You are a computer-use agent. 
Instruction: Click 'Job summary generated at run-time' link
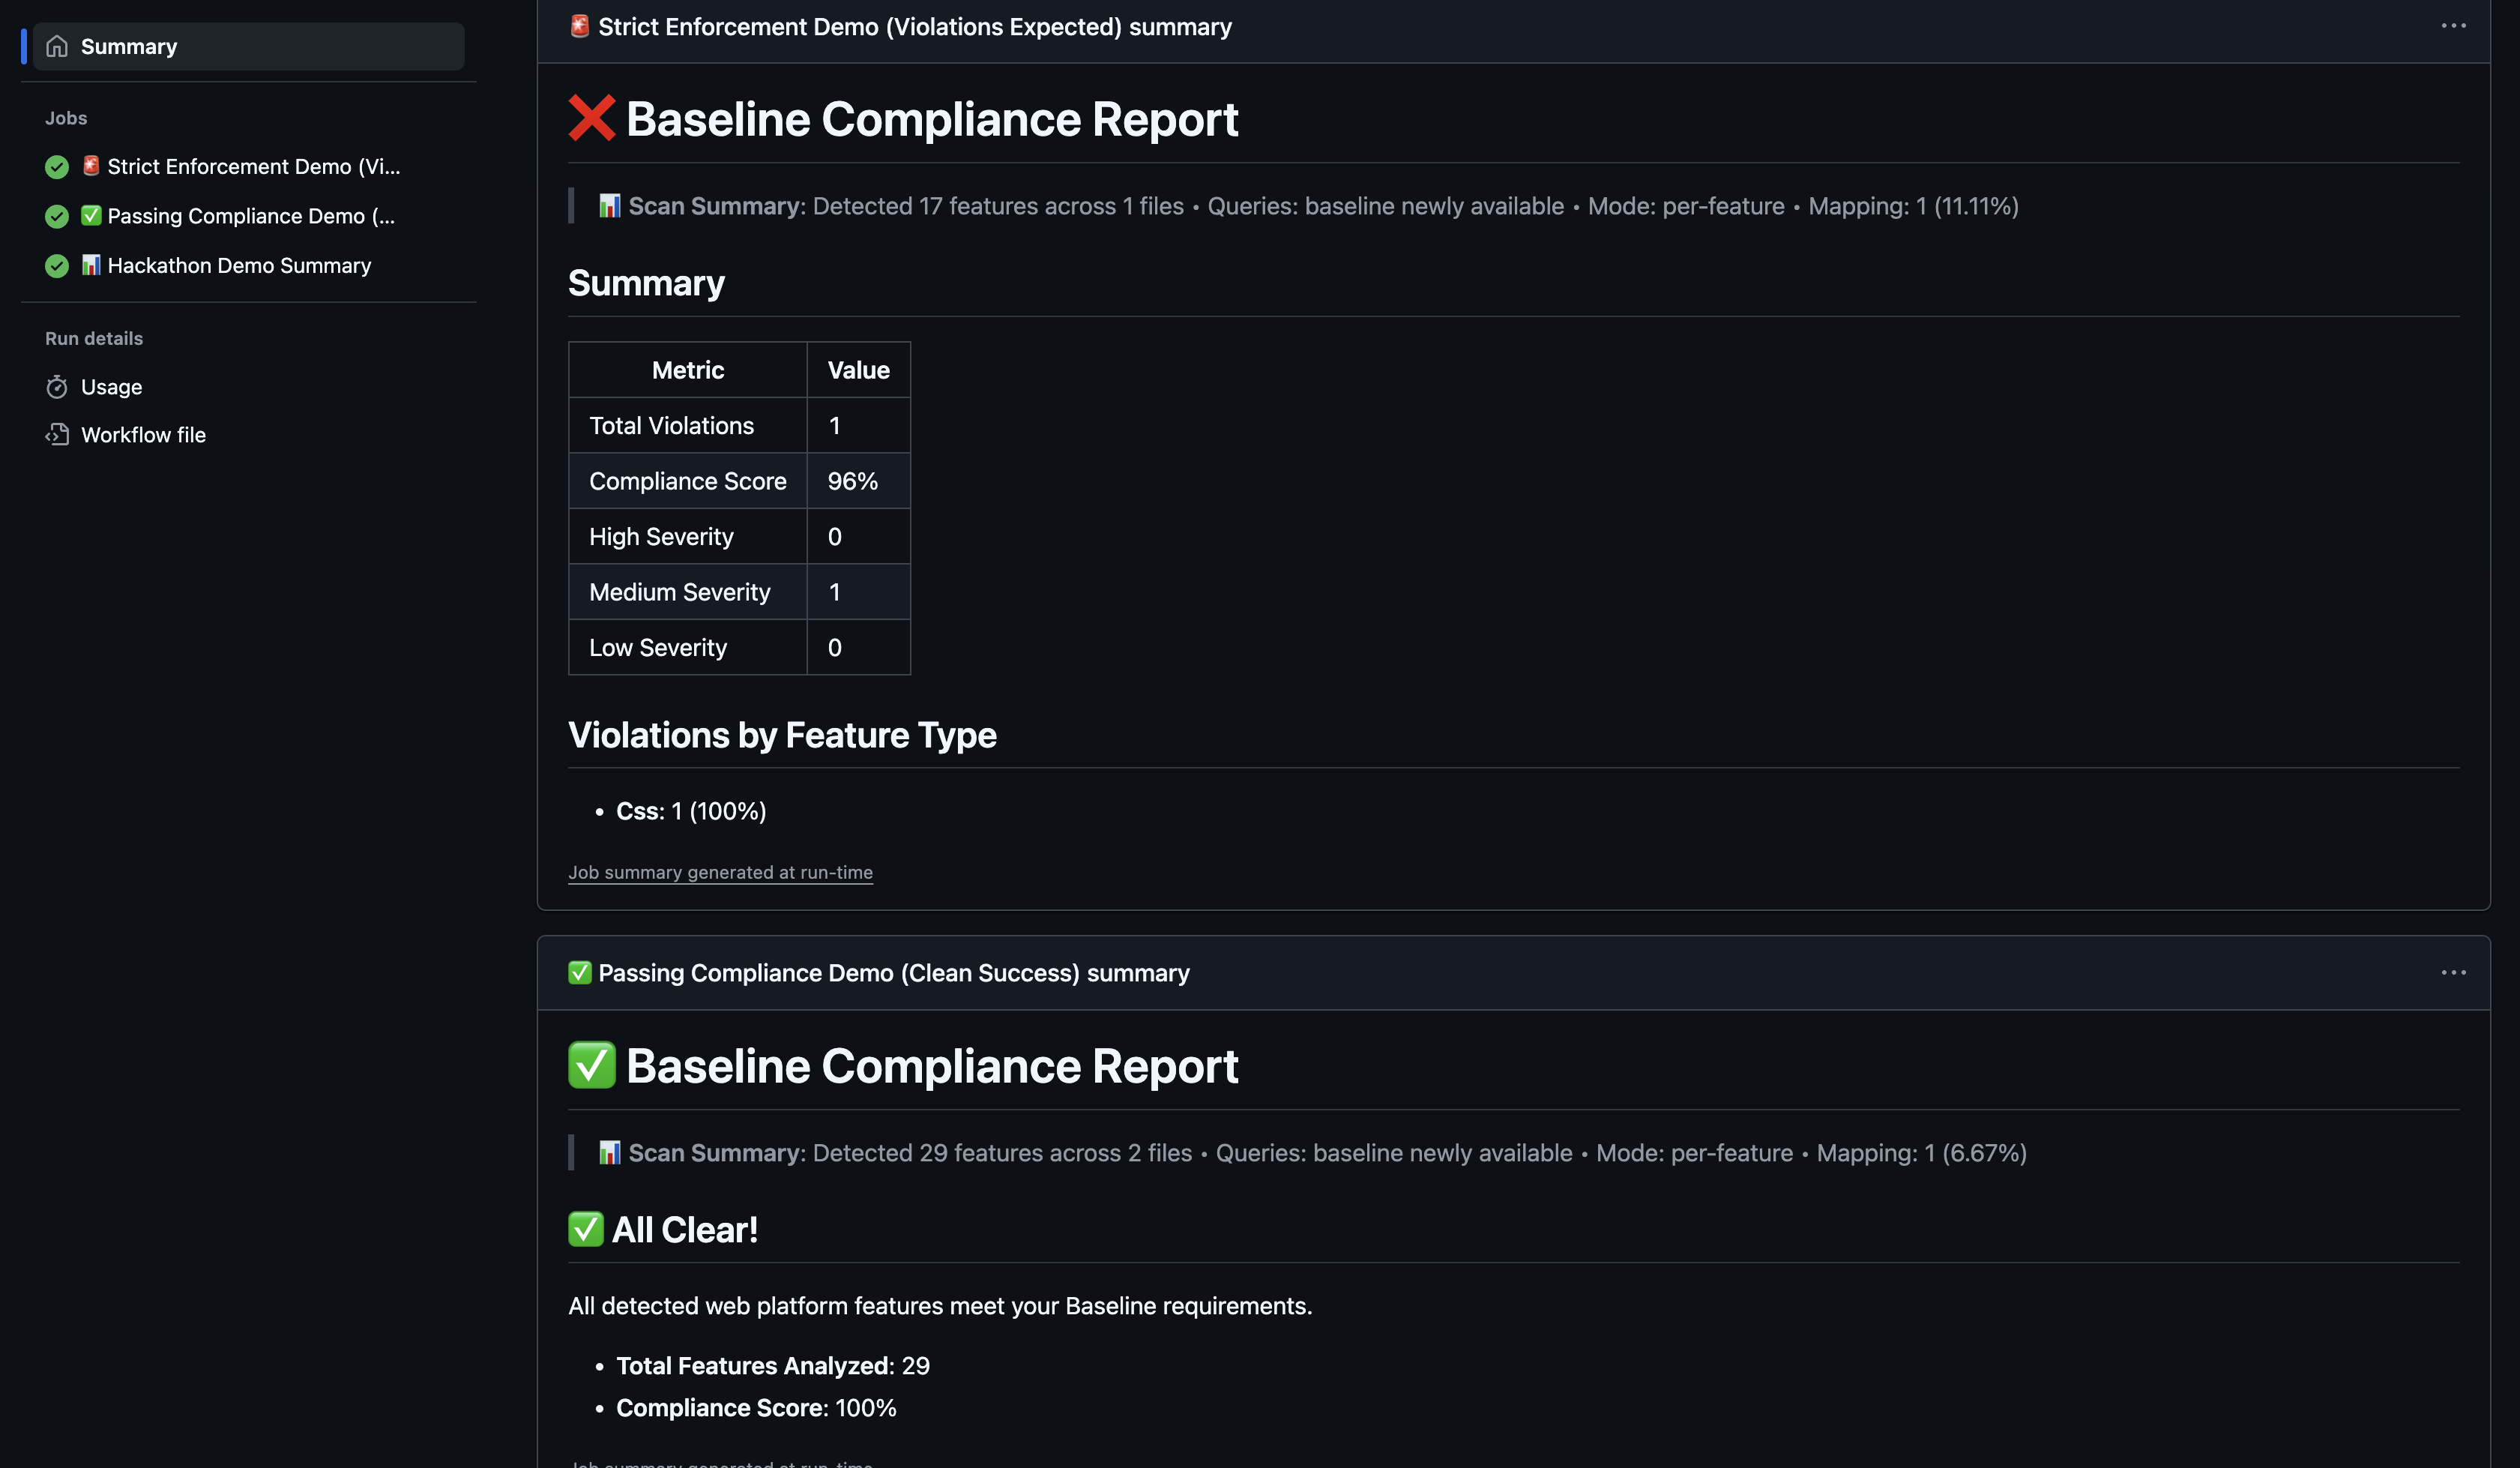coord(720,872)
